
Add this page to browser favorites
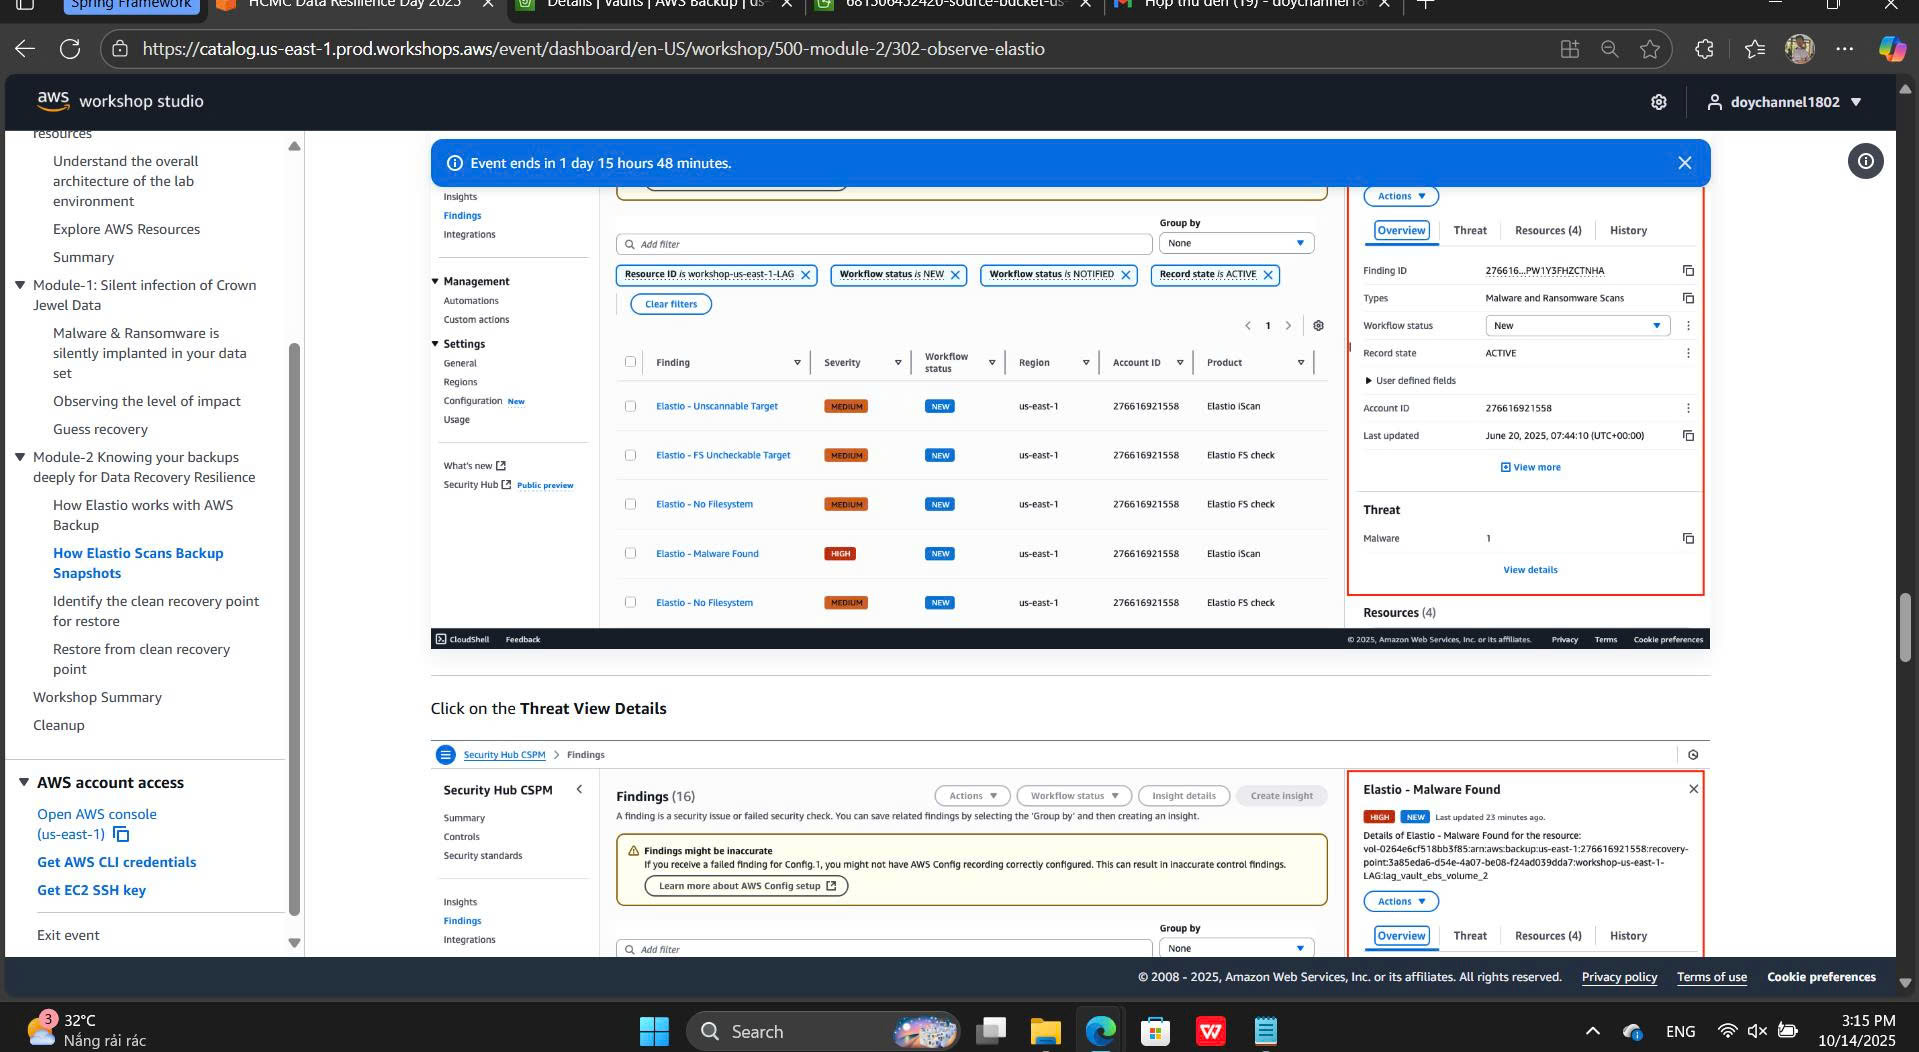[1650, 49]
